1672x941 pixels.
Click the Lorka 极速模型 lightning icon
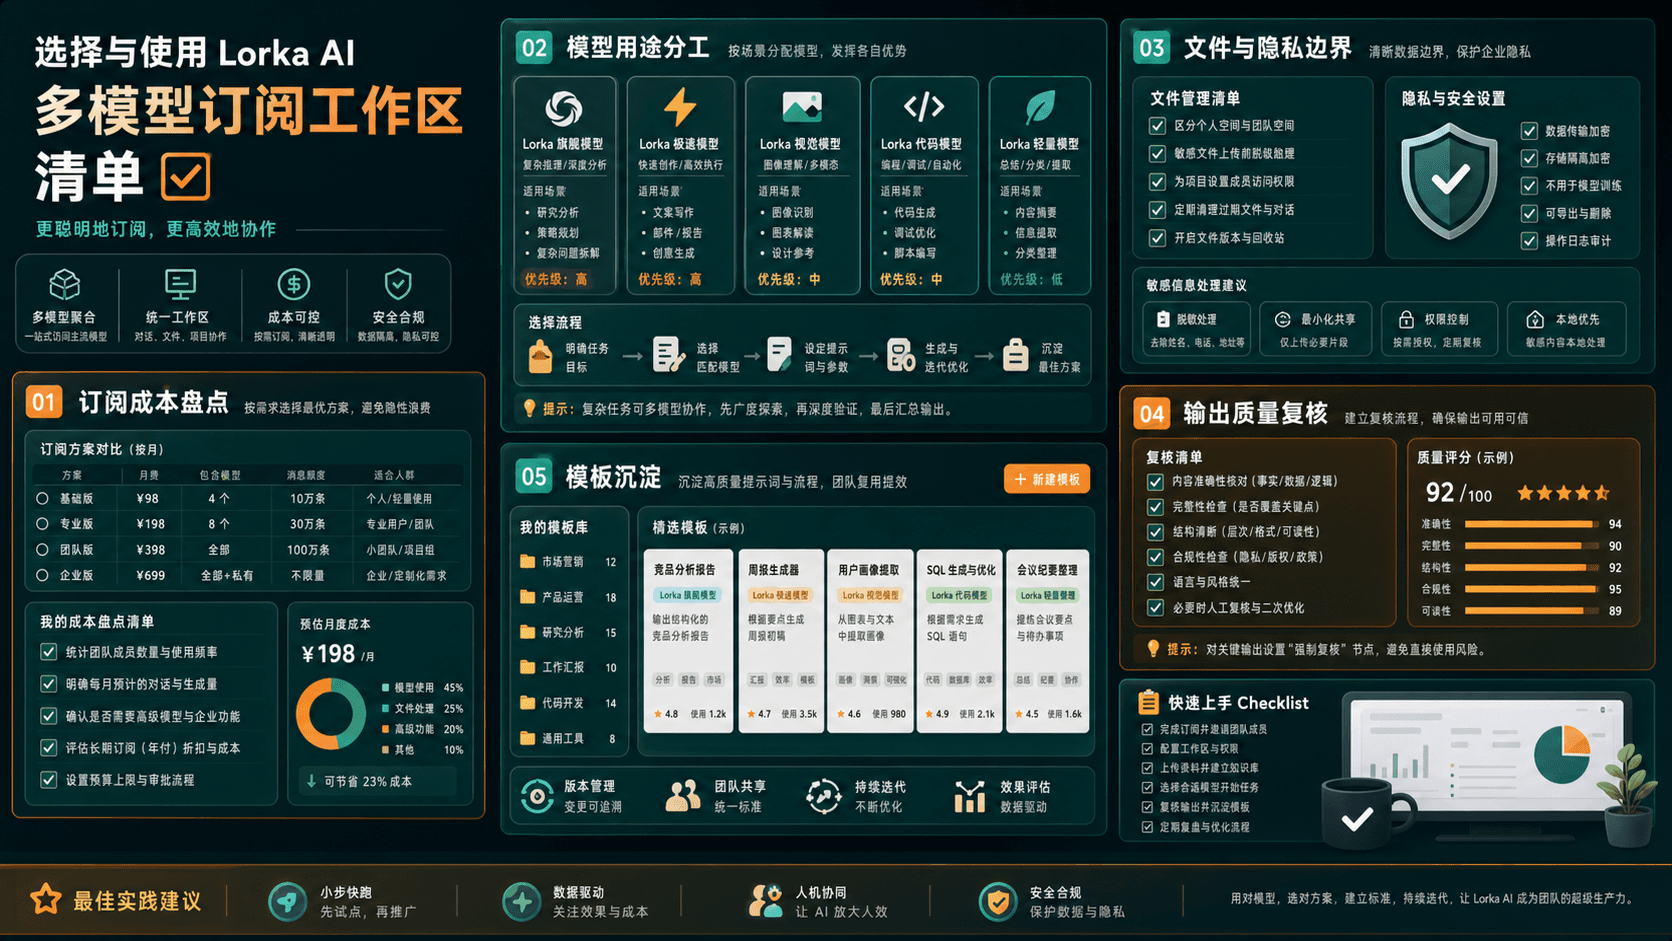[680, 107]
